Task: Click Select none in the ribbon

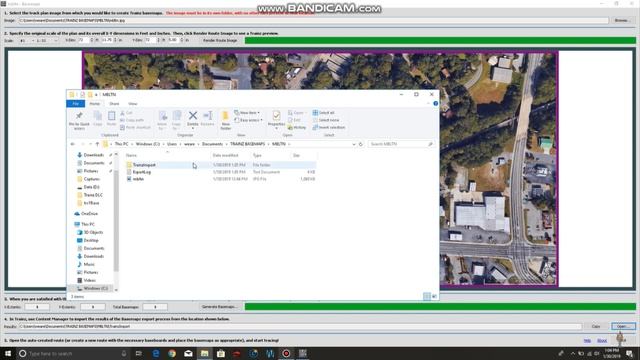Action: 326,120
